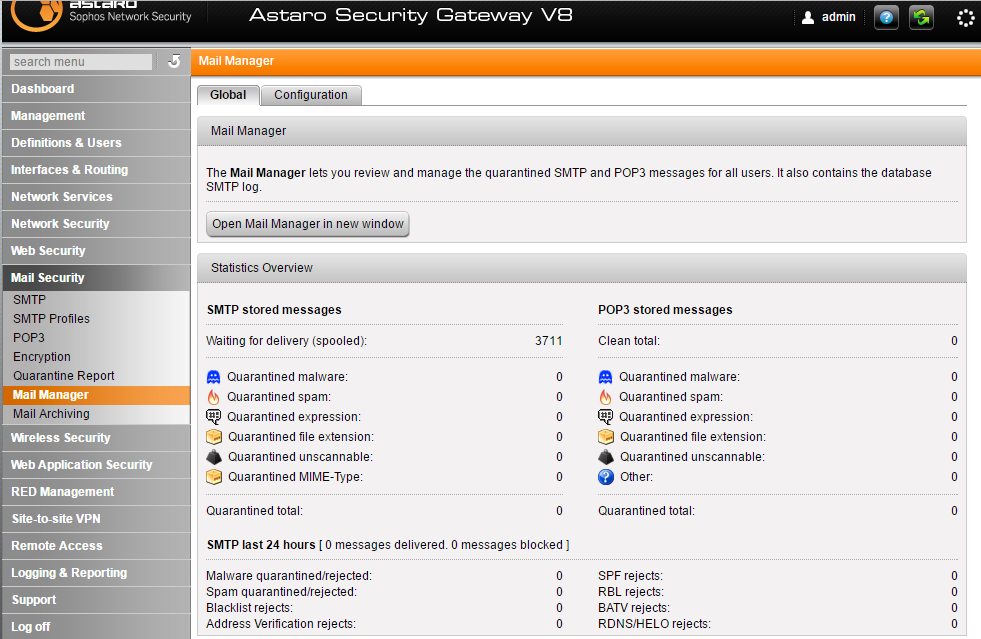Open SMTP submenu item
The height and width of the screenshot is (639, 981).
pos(96,300)
